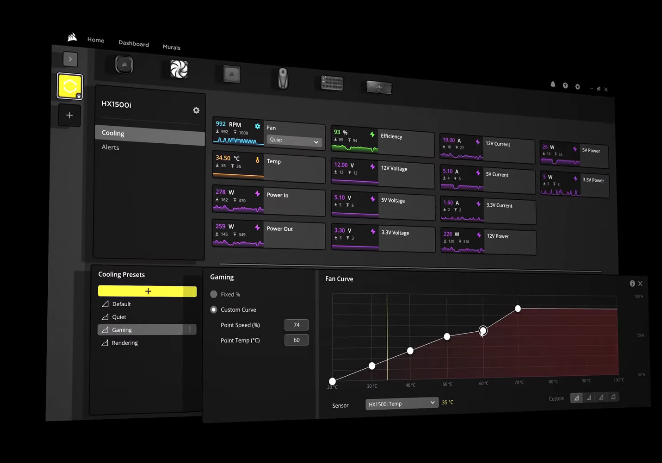Screen dimensions: 662x463
Task: Click the lightning icon on 5V Current tile
Action: coord(478,173)
